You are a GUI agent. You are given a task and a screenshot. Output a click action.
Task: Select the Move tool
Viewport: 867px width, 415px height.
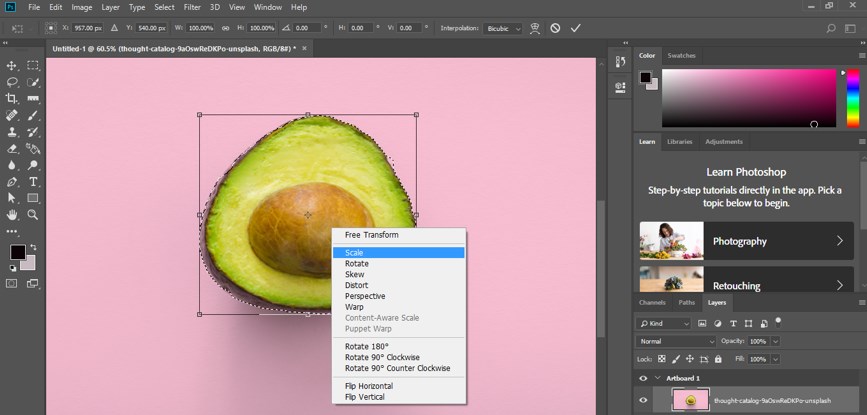[x=11, y=66]
